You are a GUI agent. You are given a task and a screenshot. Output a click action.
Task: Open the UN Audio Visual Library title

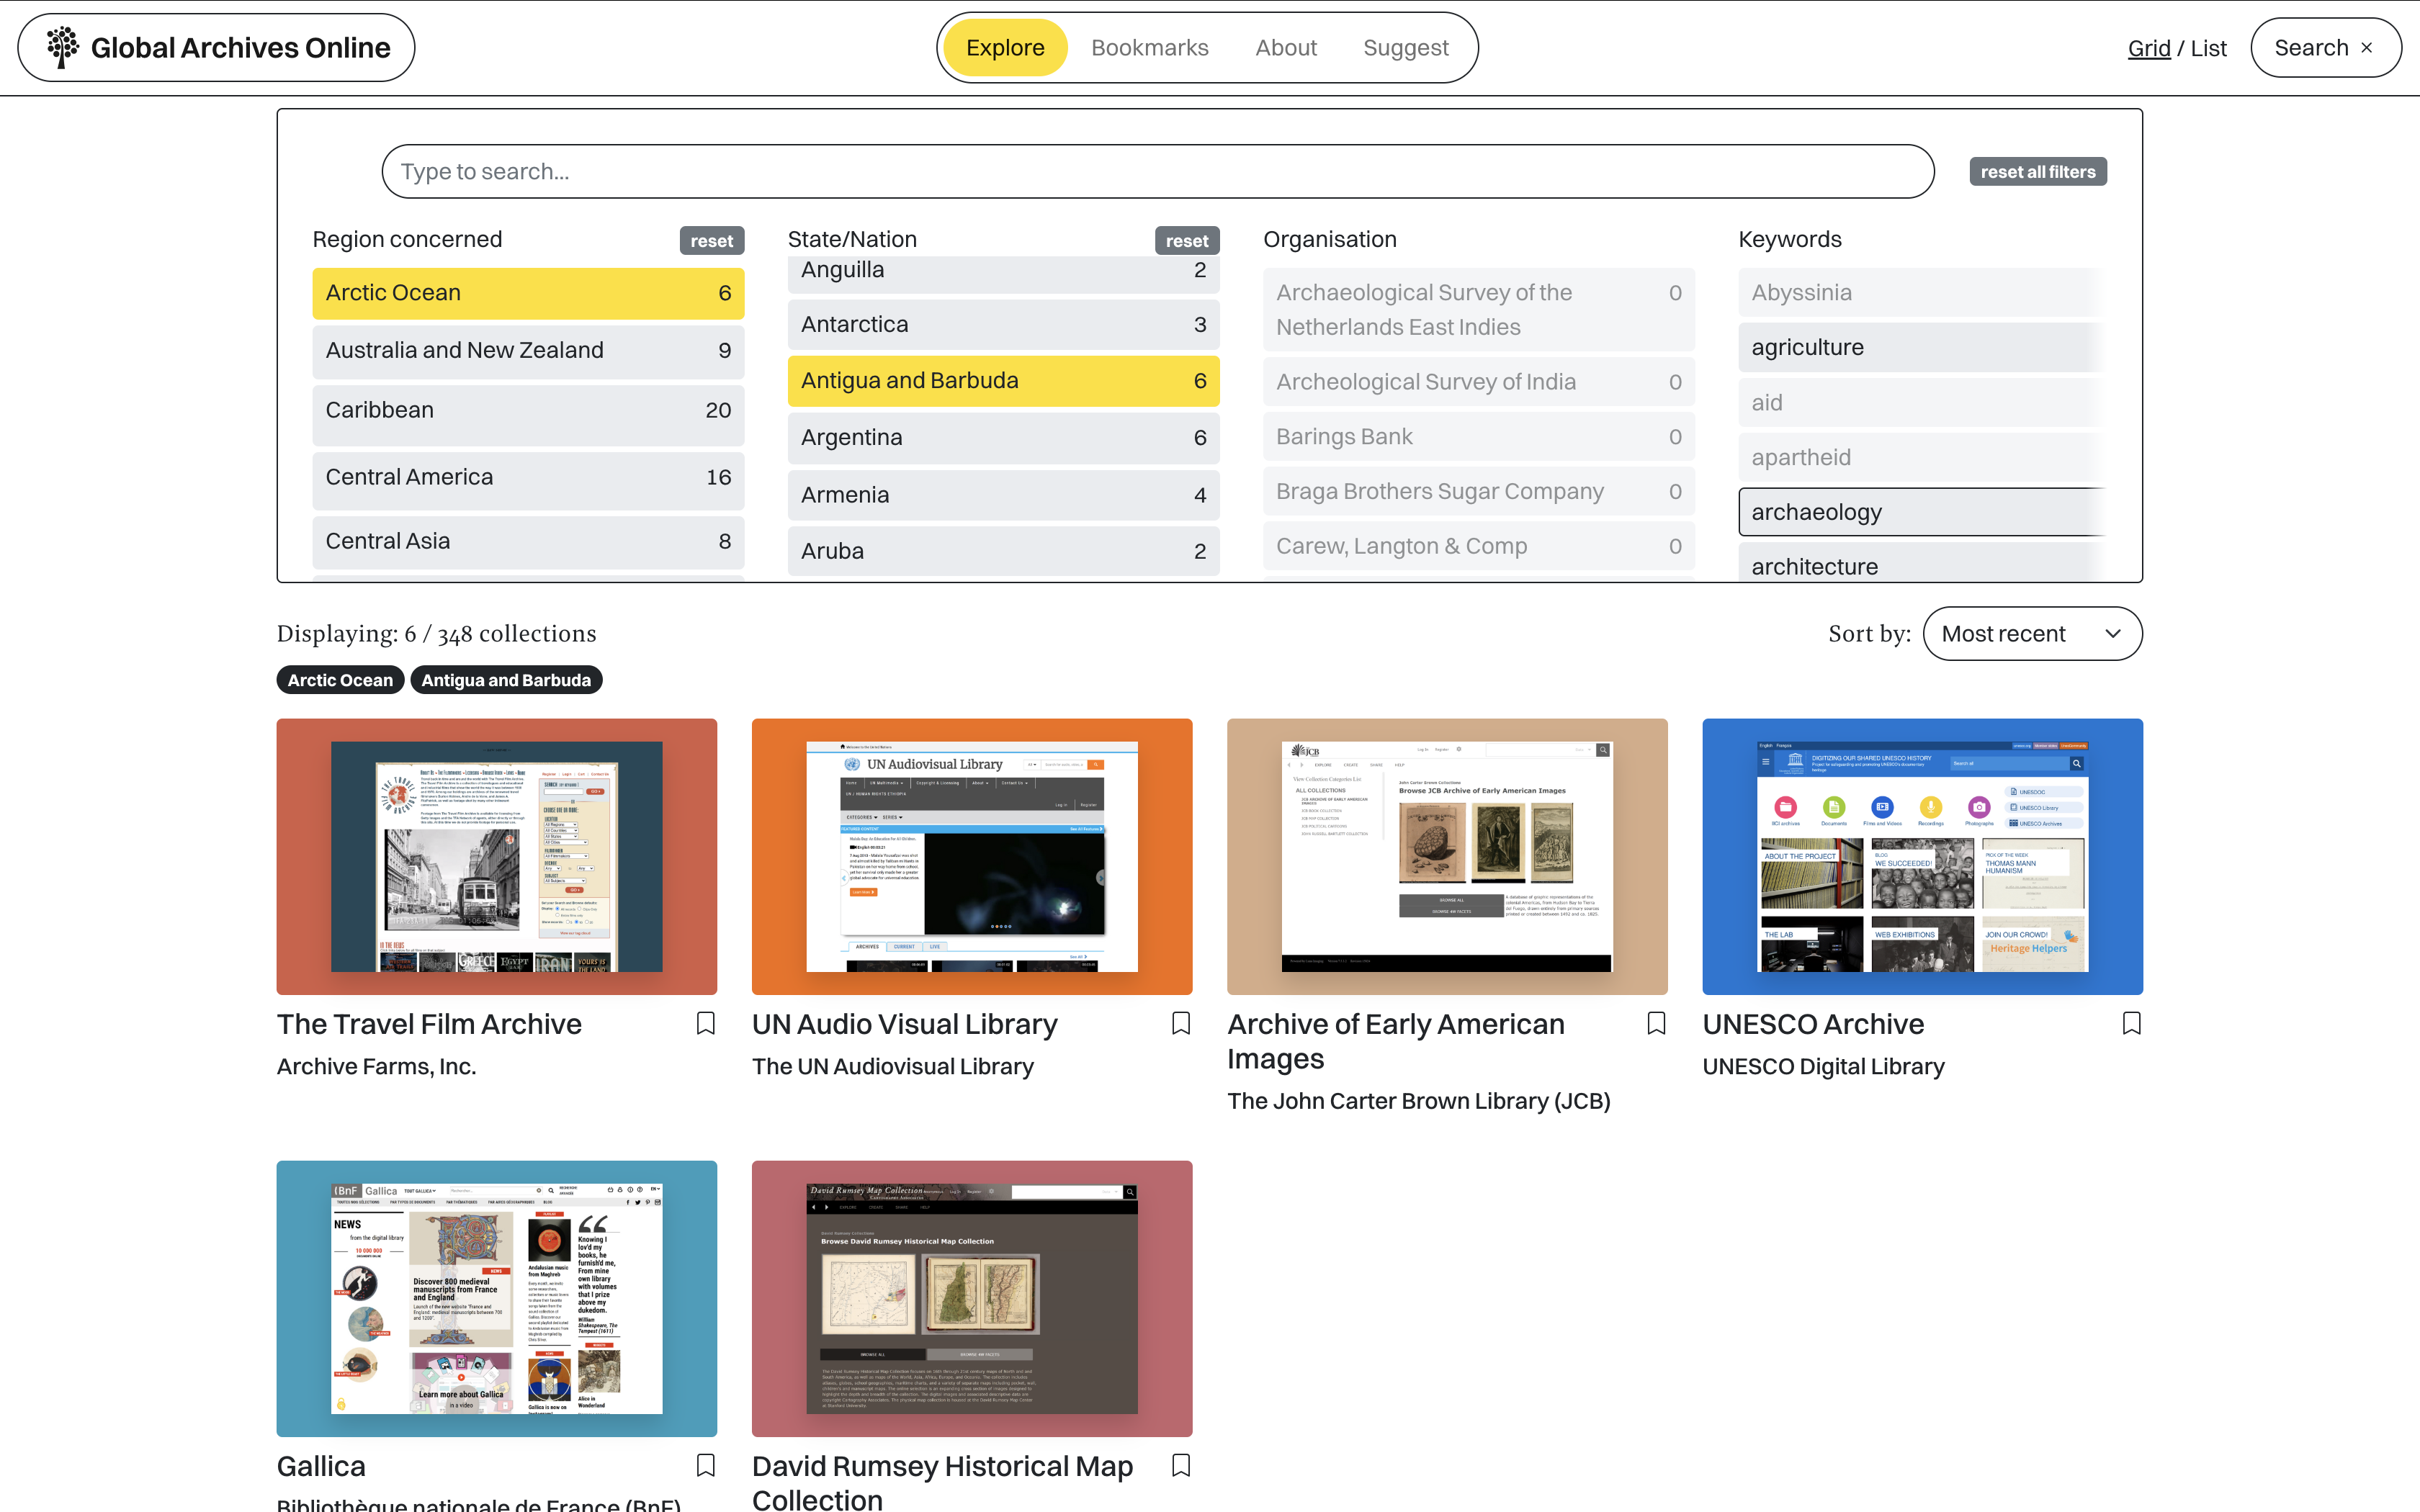[x=904, y=1024]
